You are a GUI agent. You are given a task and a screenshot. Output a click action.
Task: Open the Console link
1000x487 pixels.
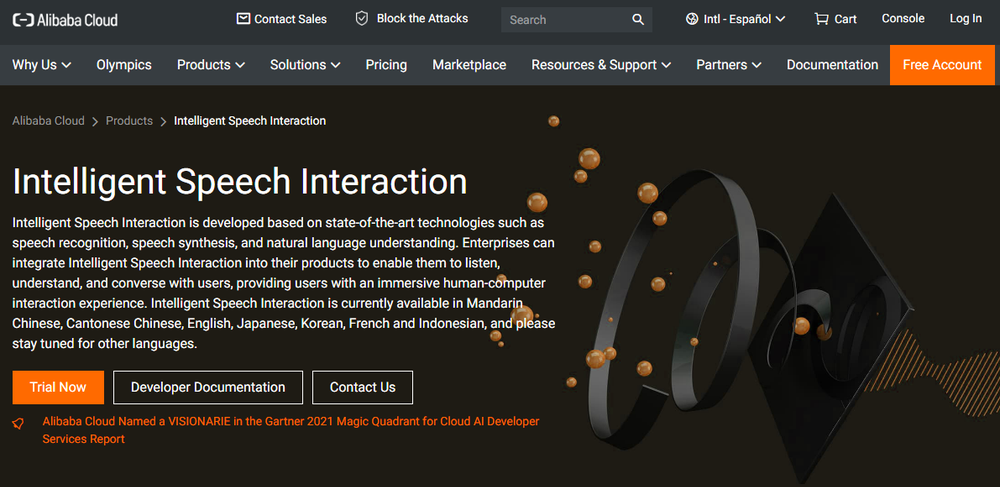coord(903,18)
